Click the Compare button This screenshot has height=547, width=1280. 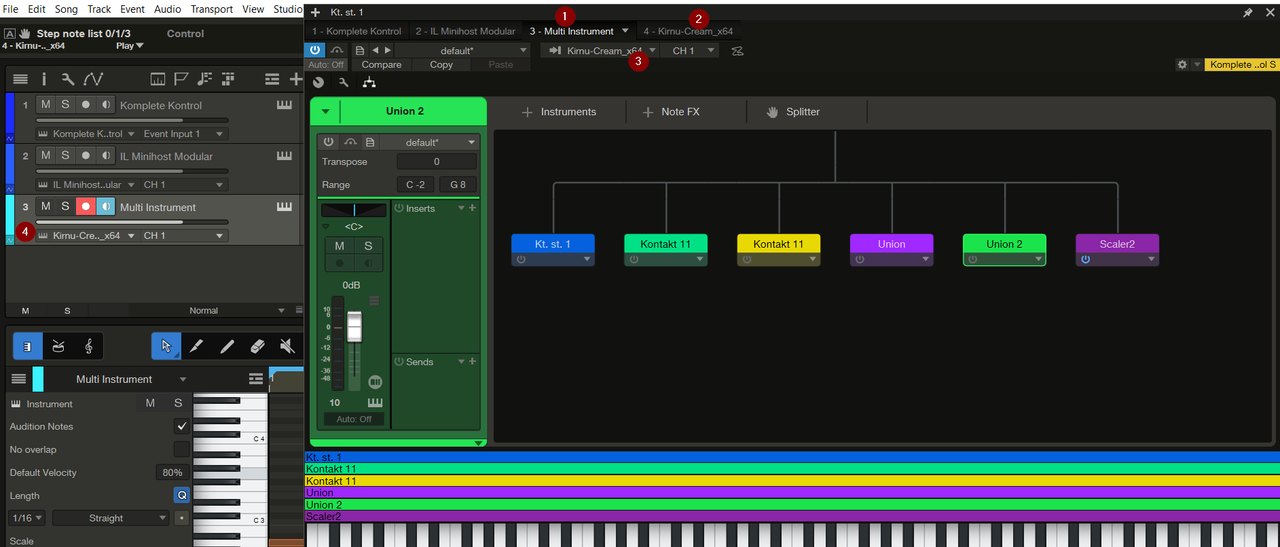[381, 64]
